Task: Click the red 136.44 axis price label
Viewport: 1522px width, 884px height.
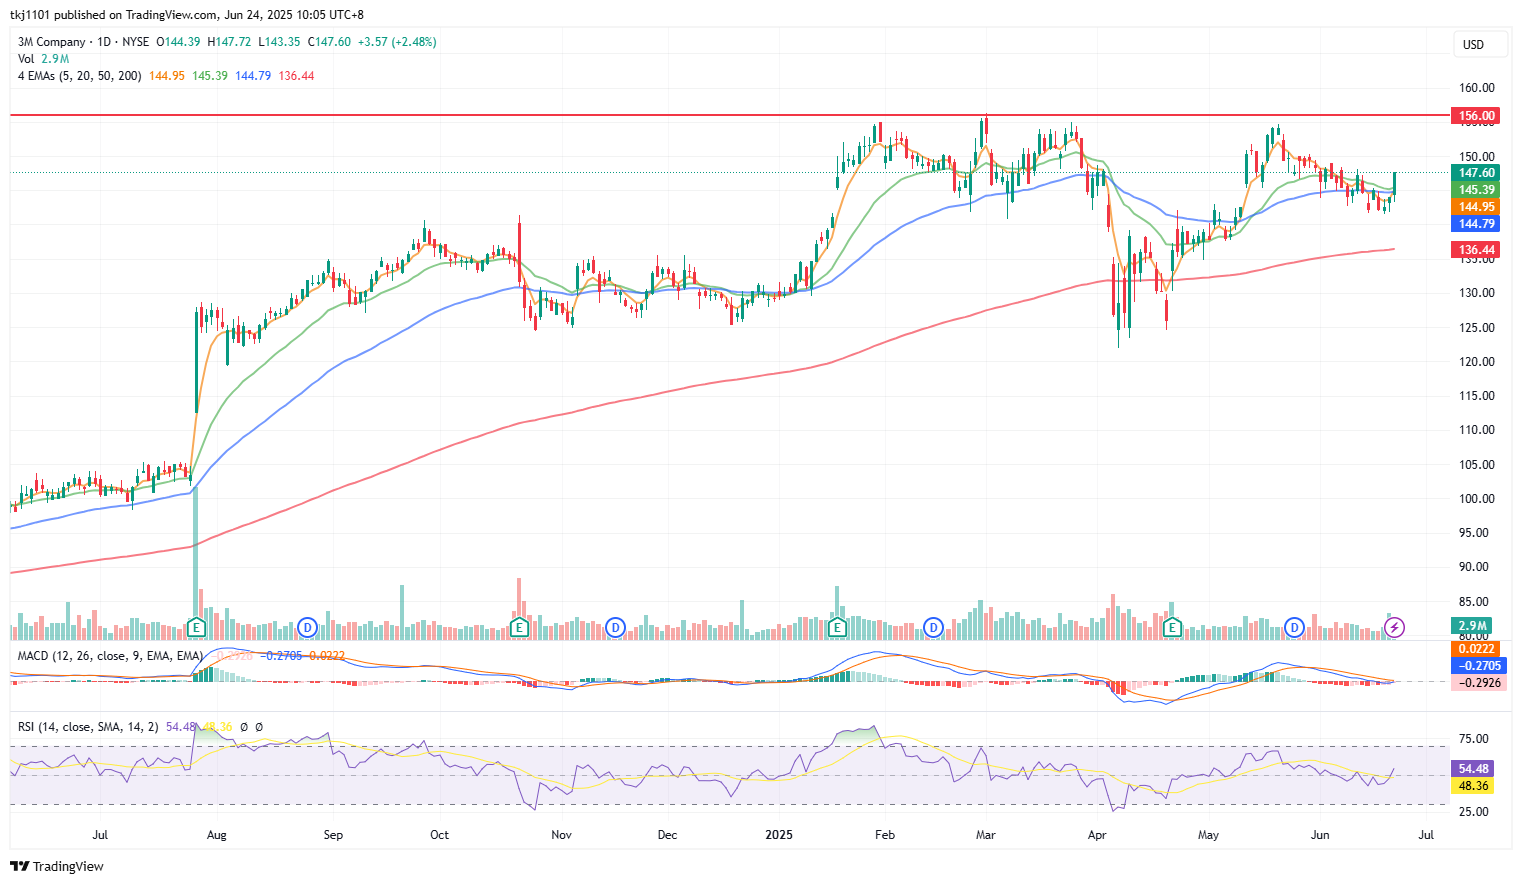Action: click(1476, 250)
